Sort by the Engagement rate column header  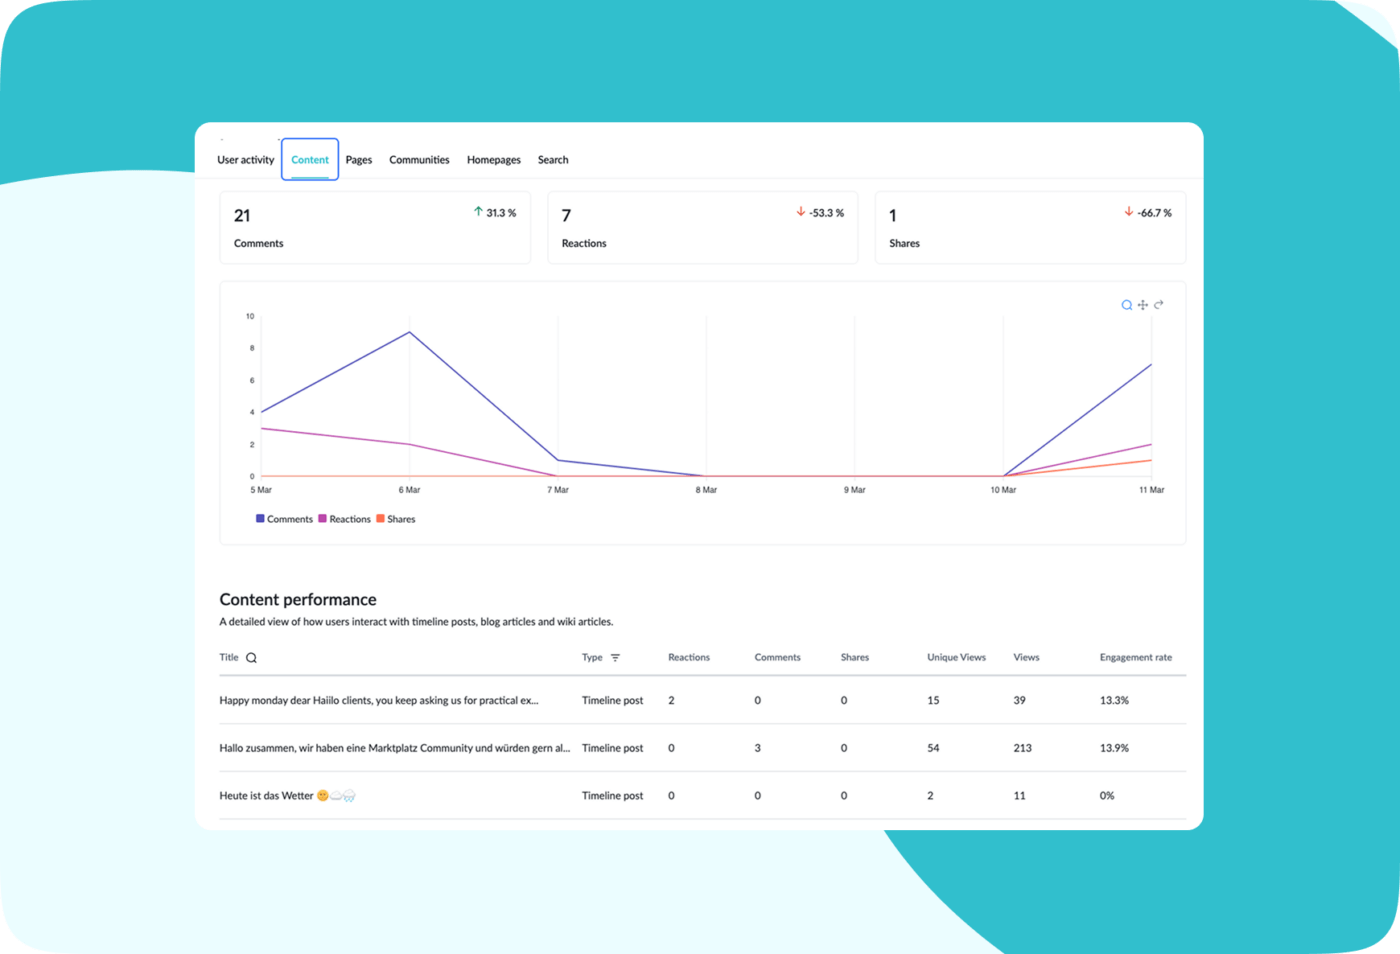click(x=1136, y=658)
